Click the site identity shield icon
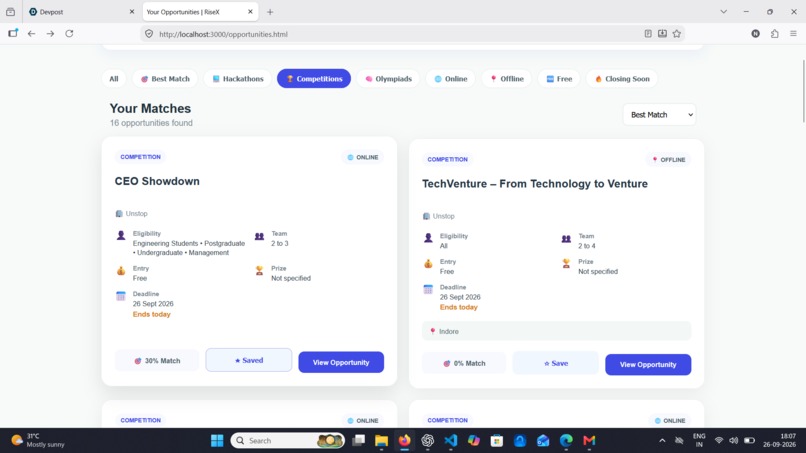Image resolution: width=806 pixels, height=453 pixels. click(149, 34)
